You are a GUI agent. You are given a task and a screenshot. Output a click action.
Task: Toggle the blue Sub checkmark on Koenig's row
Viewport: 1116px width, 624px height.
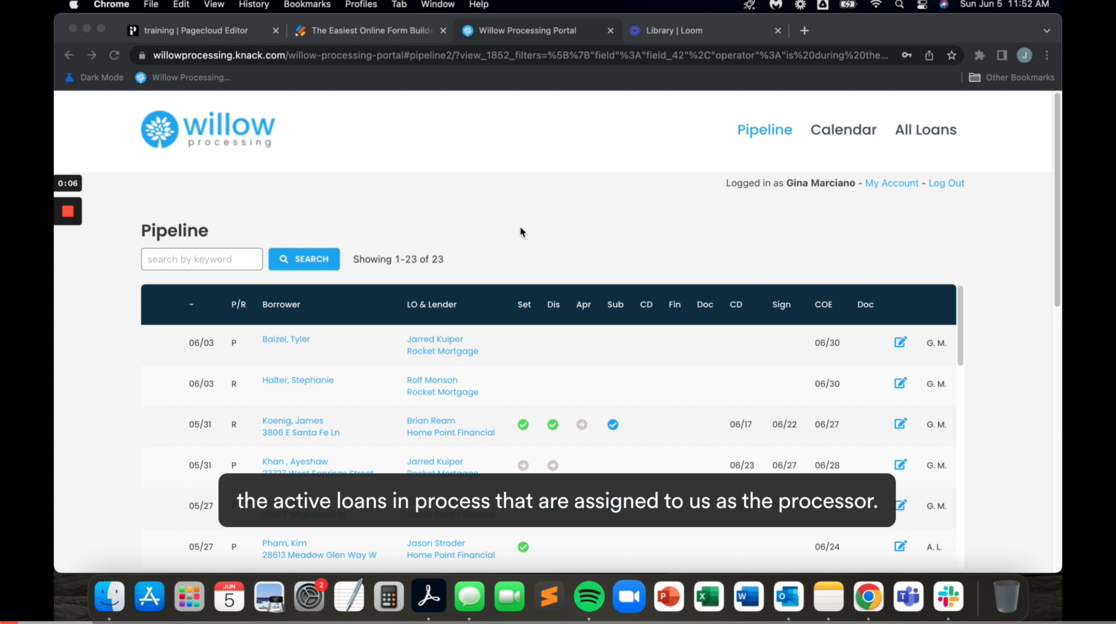(x=613, y=424)
